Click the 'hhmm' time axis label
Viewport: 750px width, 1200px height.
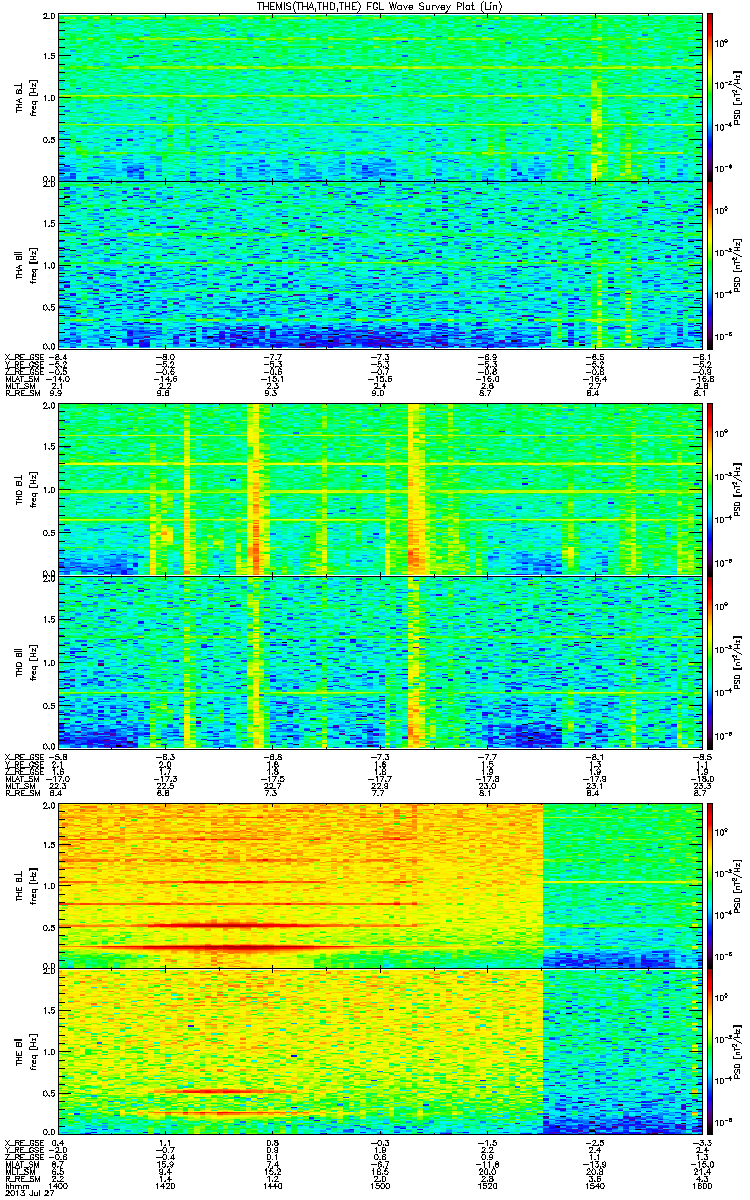16,1185
